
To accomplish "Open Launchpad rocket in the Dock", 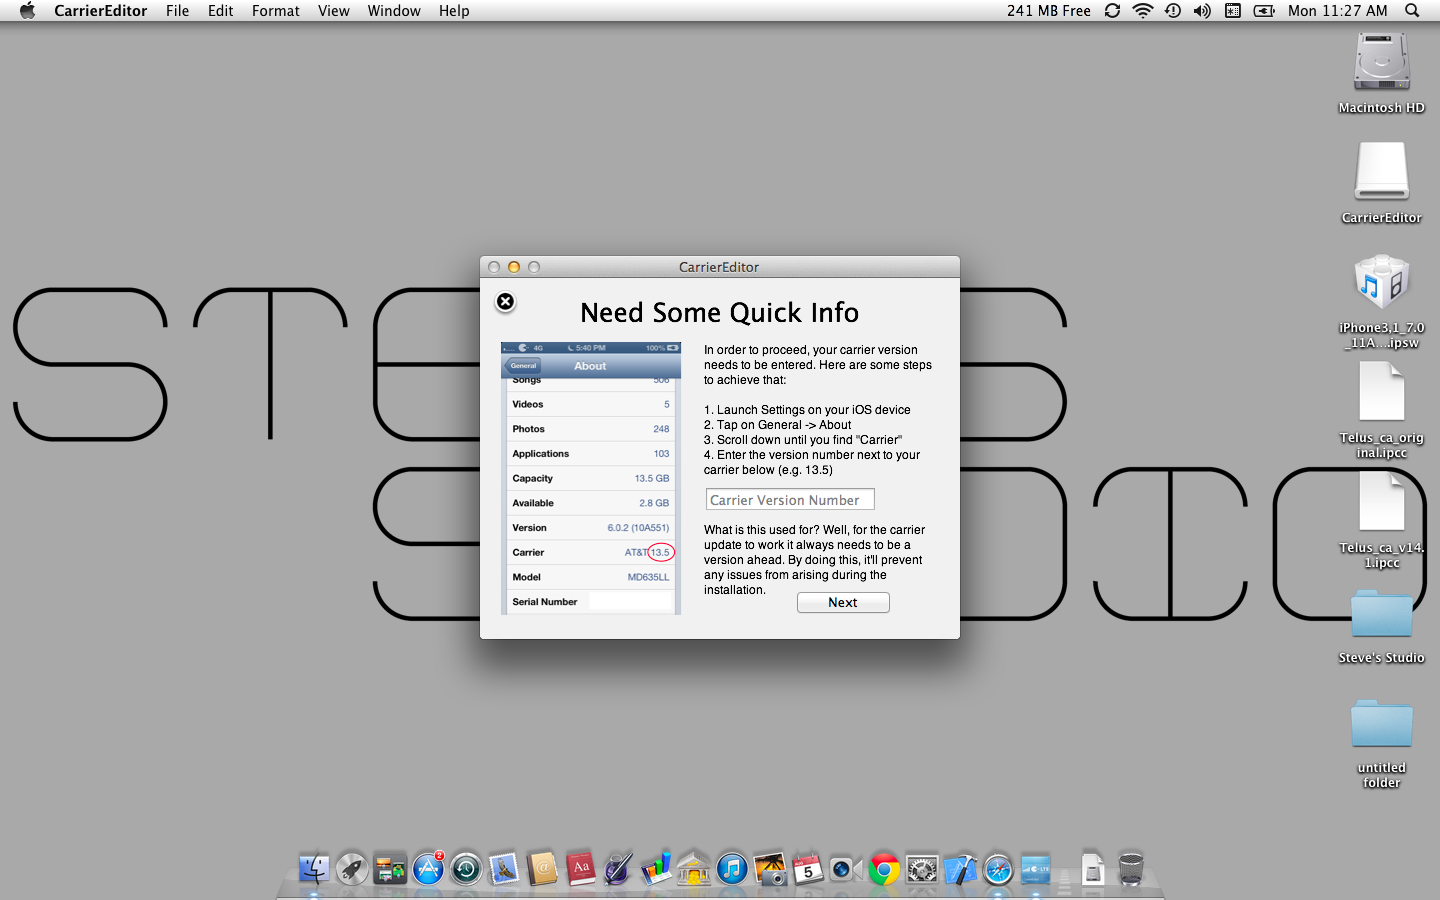I will [x=352, y=869].
